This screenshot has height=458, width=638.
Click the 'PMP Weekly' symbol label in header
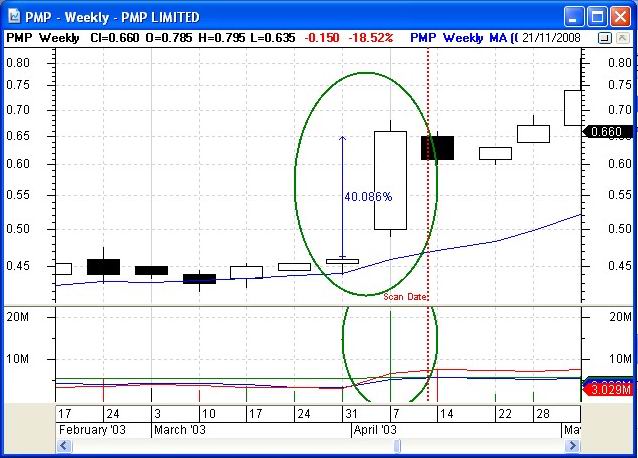click(43, 38)
